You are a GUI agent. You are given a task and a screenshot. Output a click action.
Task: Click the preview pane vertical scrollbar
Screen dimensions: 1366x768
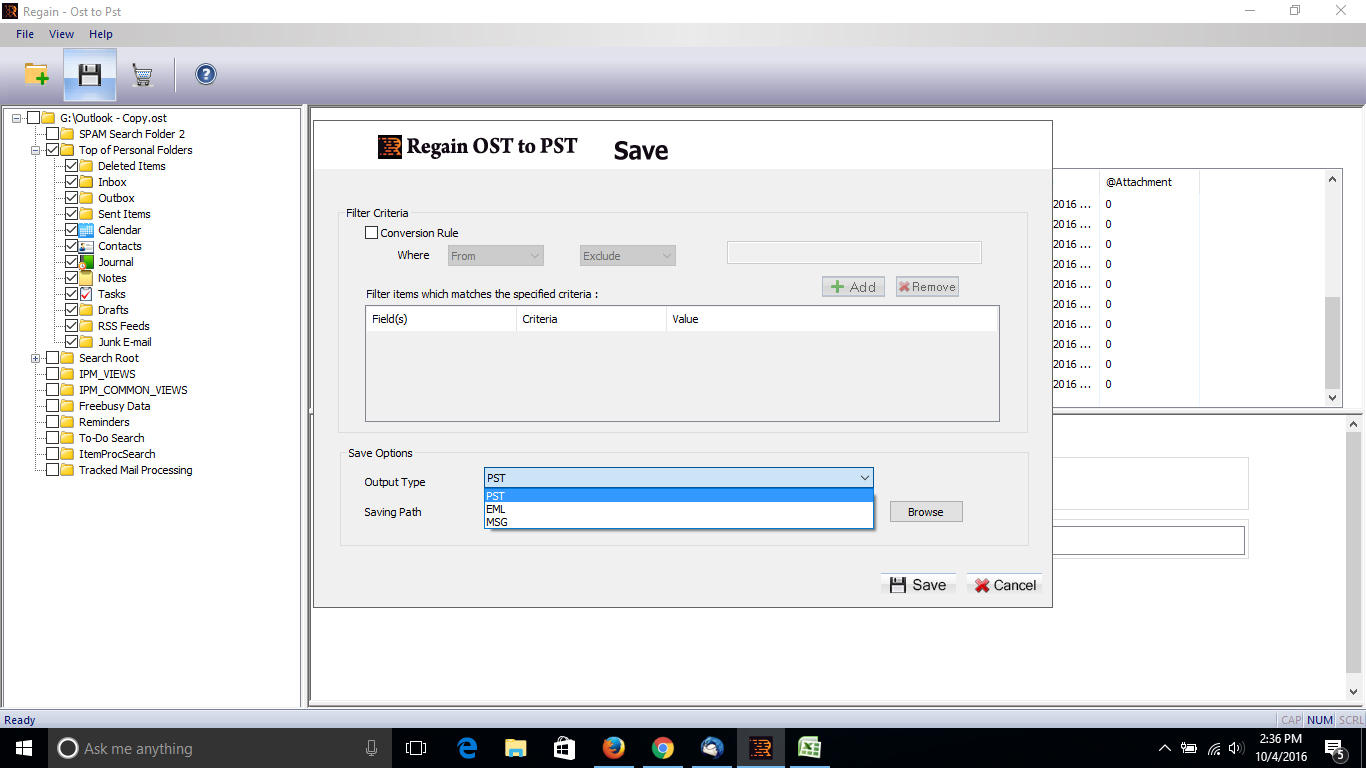(1354, 552)
